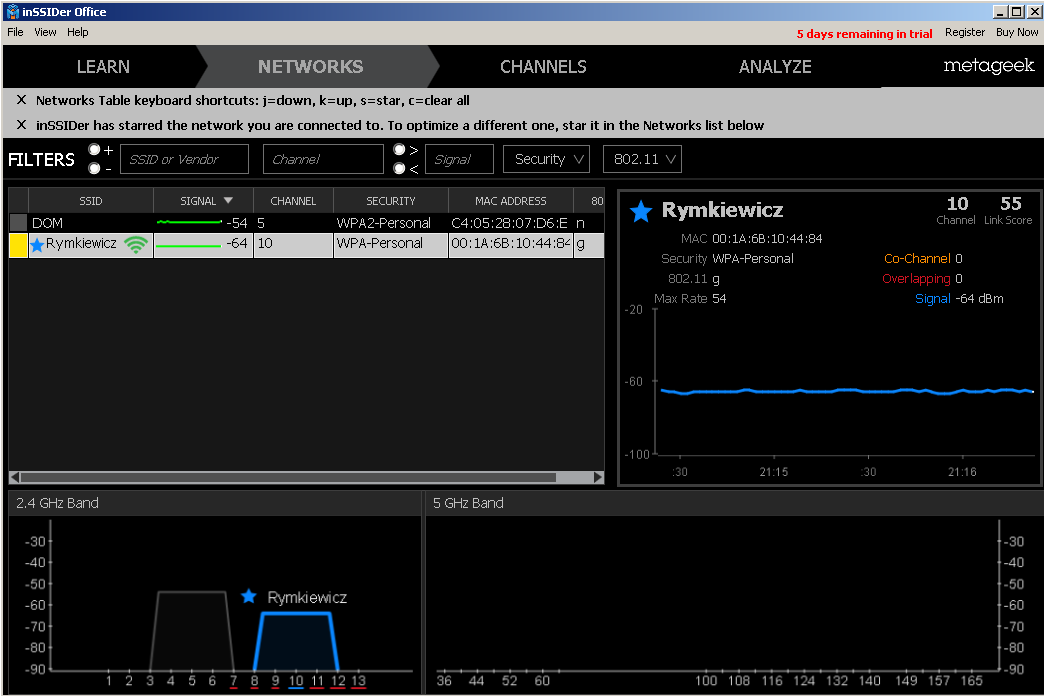Focus the SSID or Vendor filter field

point(184,159)
